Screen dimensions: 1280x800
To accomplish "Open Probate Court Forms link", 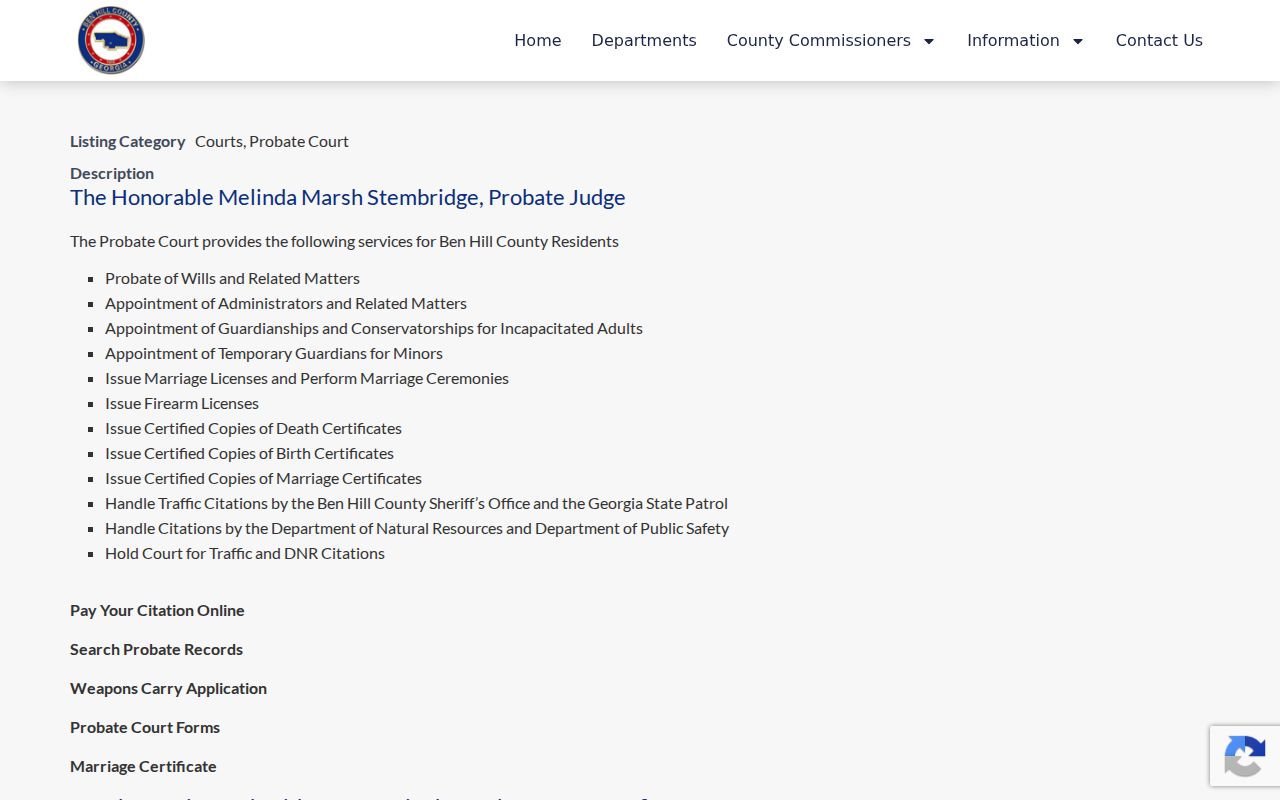I will 145,727.
